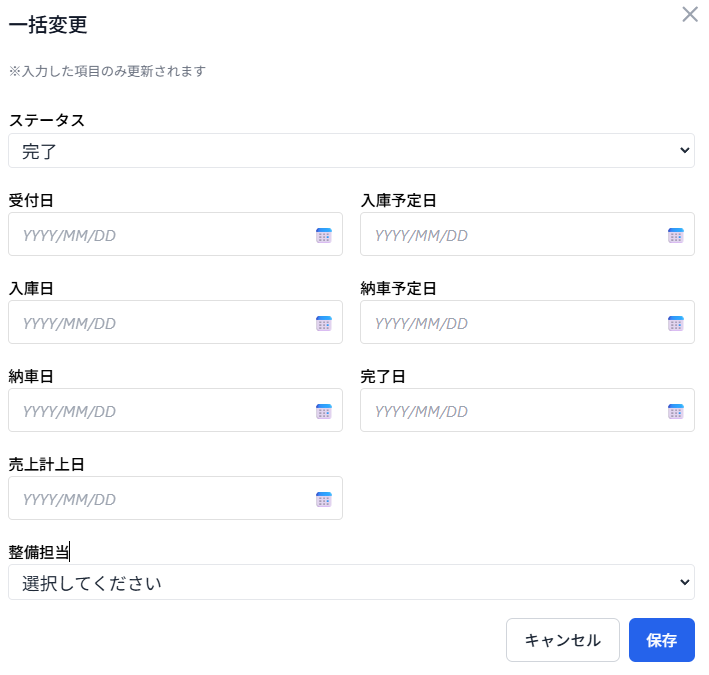Open calendar picker for 入庫予定日
Screen dimensions: 709x675
click(675, 235)
